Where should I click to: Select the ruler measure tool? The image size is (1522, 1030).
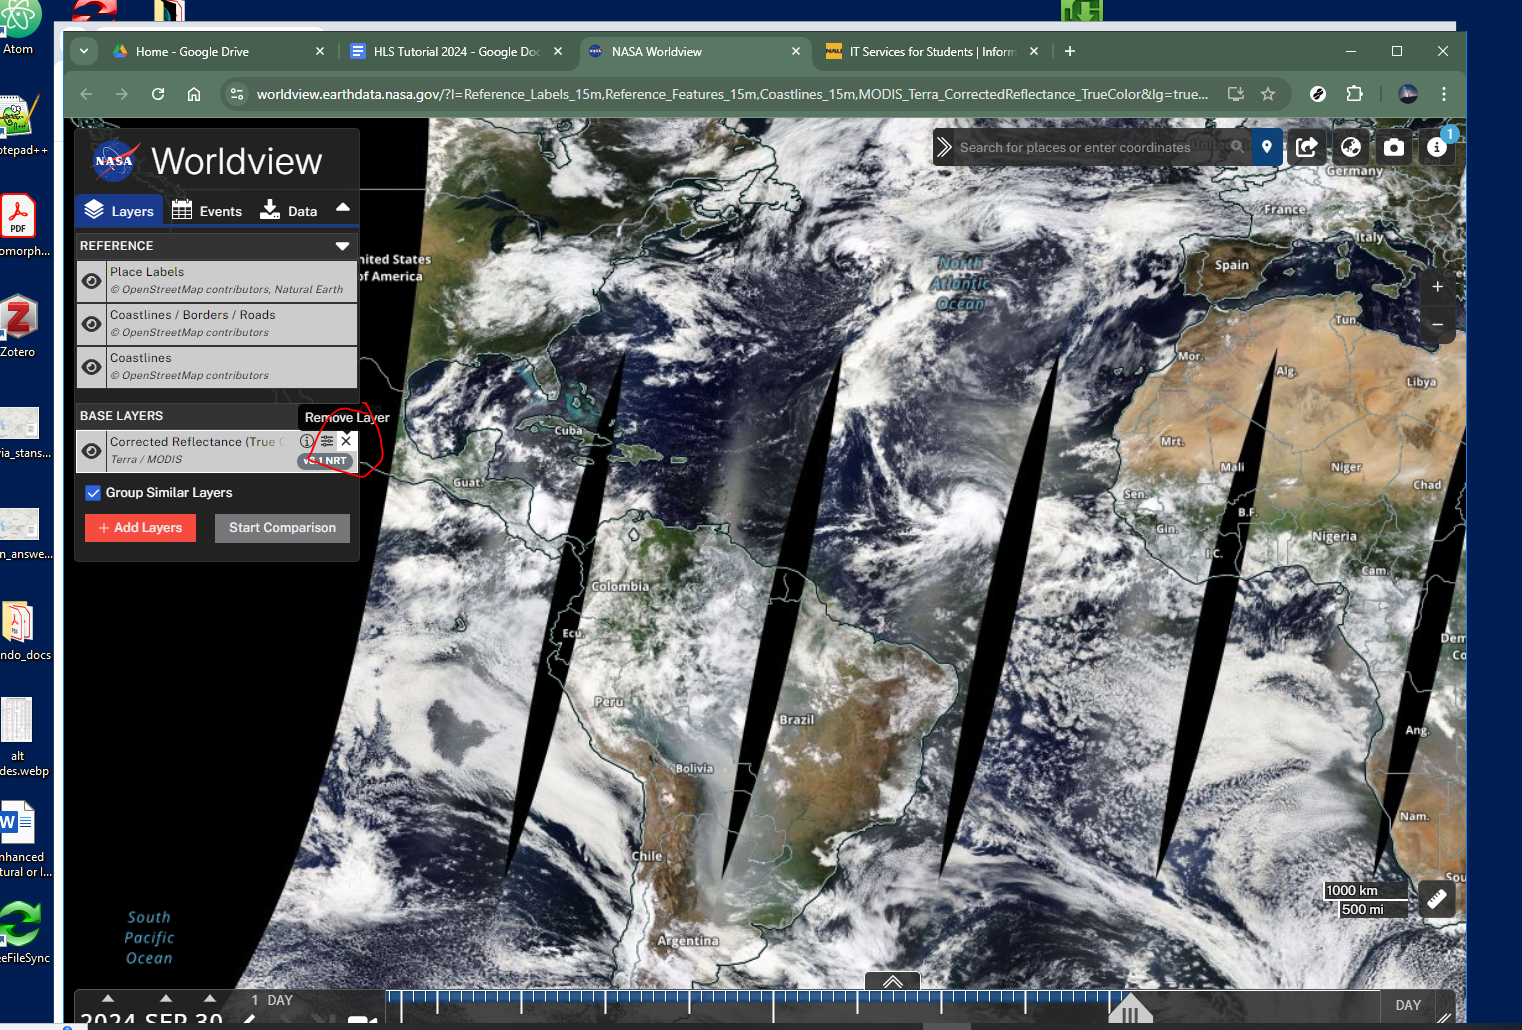(x=1437, y=899)
